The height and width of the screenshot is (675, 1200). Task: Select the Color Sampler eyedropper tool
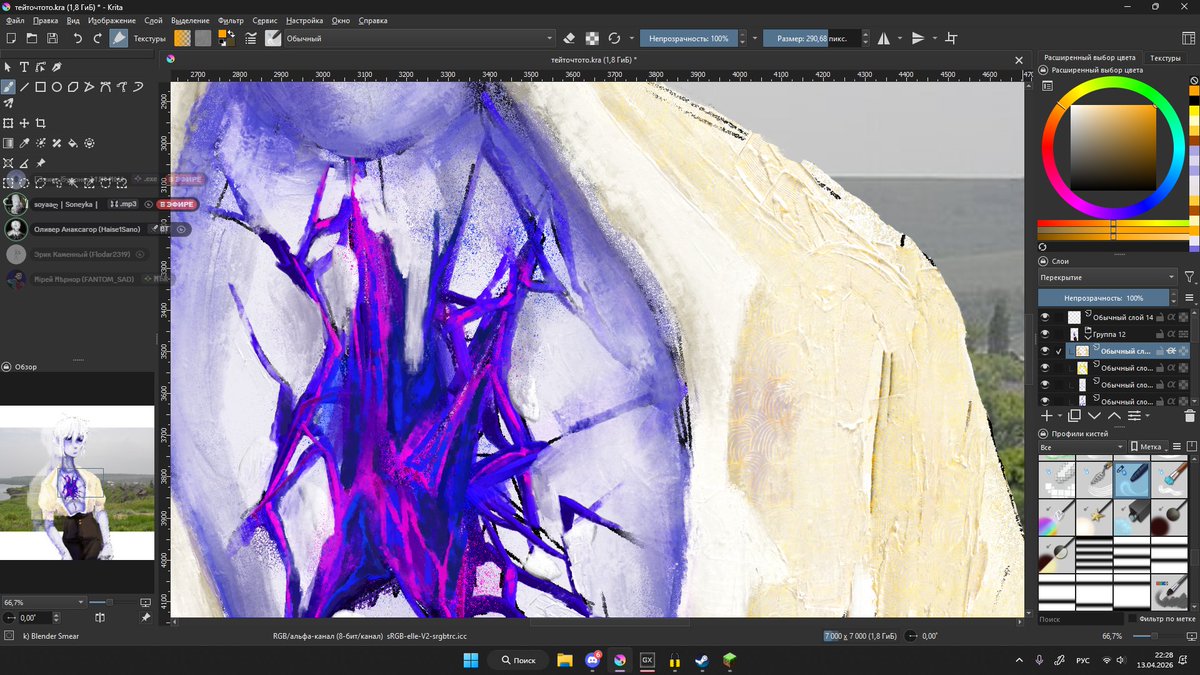pyautogui.click(x=24, y=143)
